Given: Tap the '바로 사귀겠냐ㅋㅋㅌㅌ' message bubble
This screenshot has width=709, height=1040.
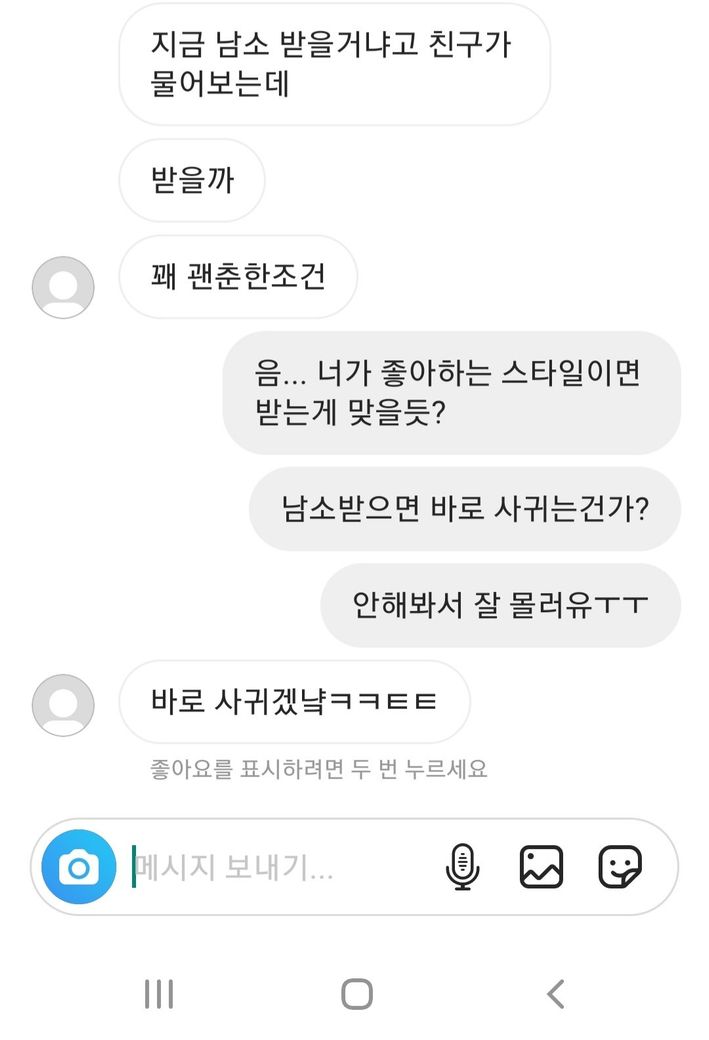Looking at the screenshot, I should 294,701.
